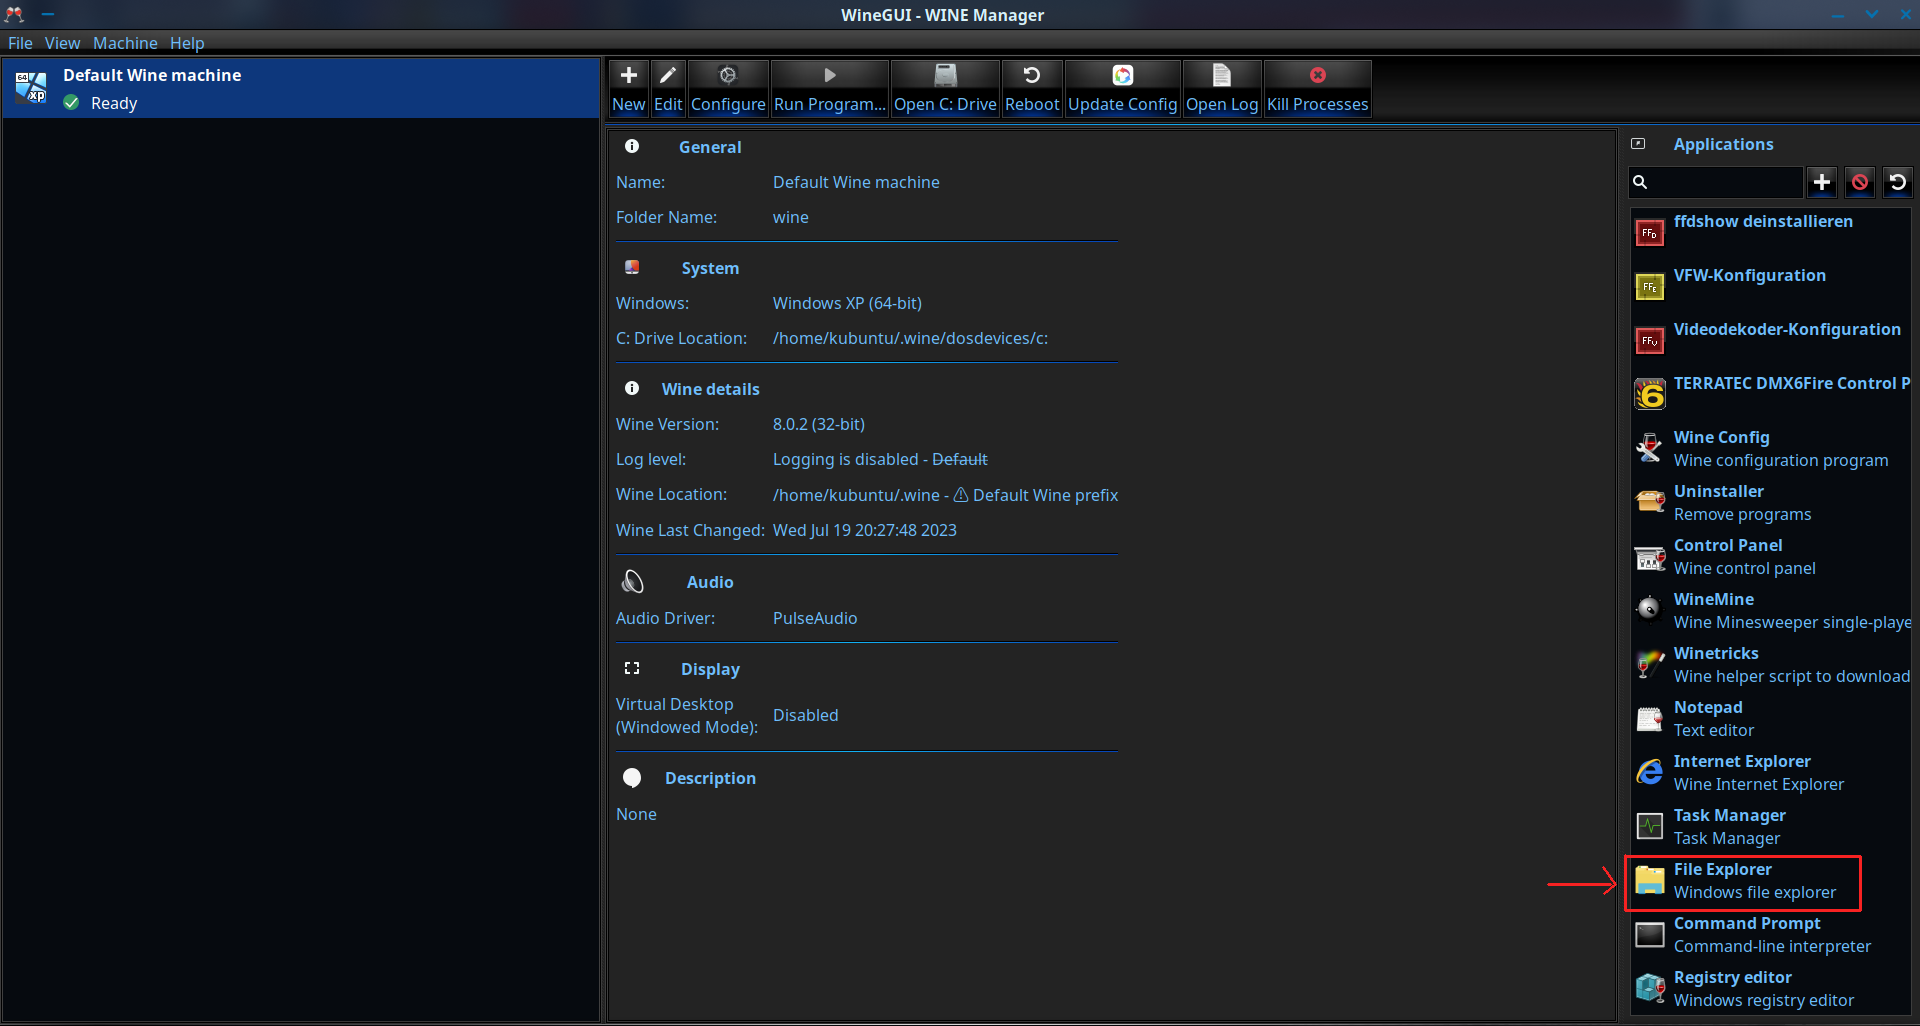
Task: Click the Notepad icon
Action: (1650, 719)
